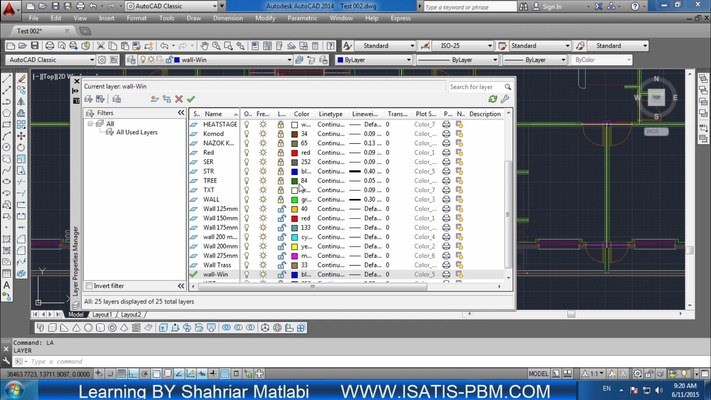Enable the Invert filter checkbox
This screenshot has height=400, width=711.
click(89, 286)
